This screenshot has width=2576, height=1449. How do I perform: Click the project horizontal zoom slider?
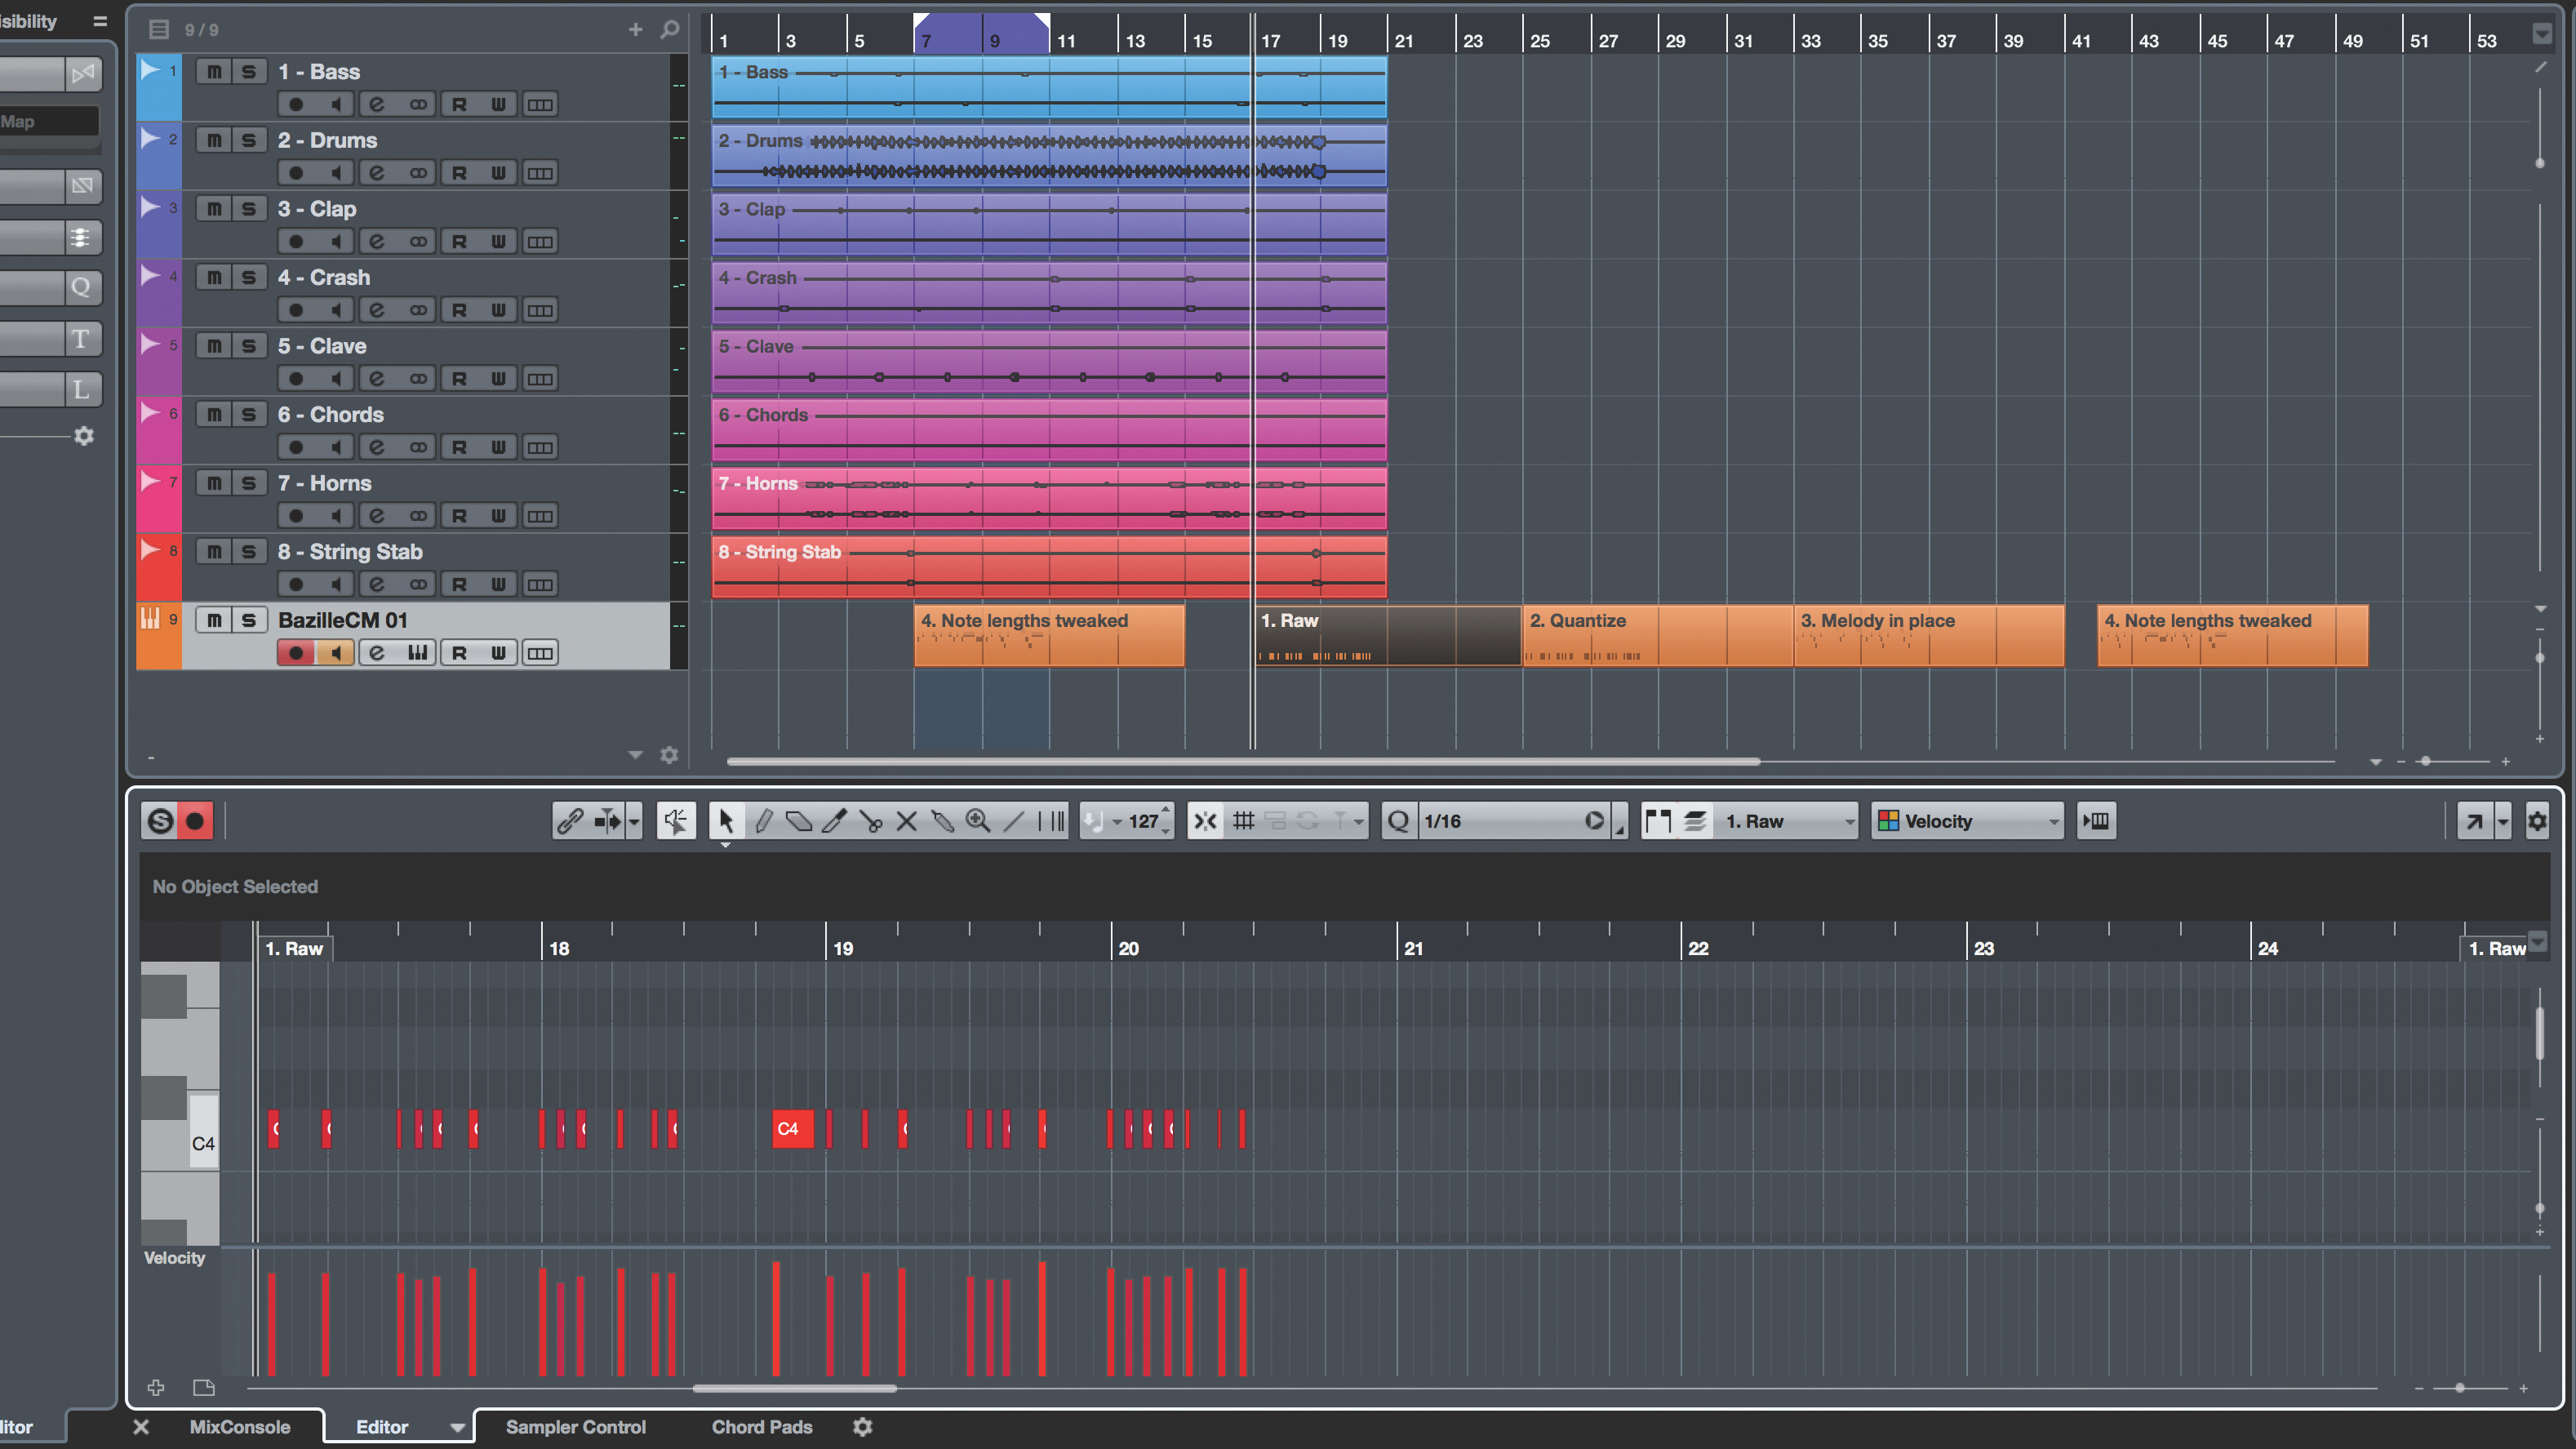(x=2425, y=762)
